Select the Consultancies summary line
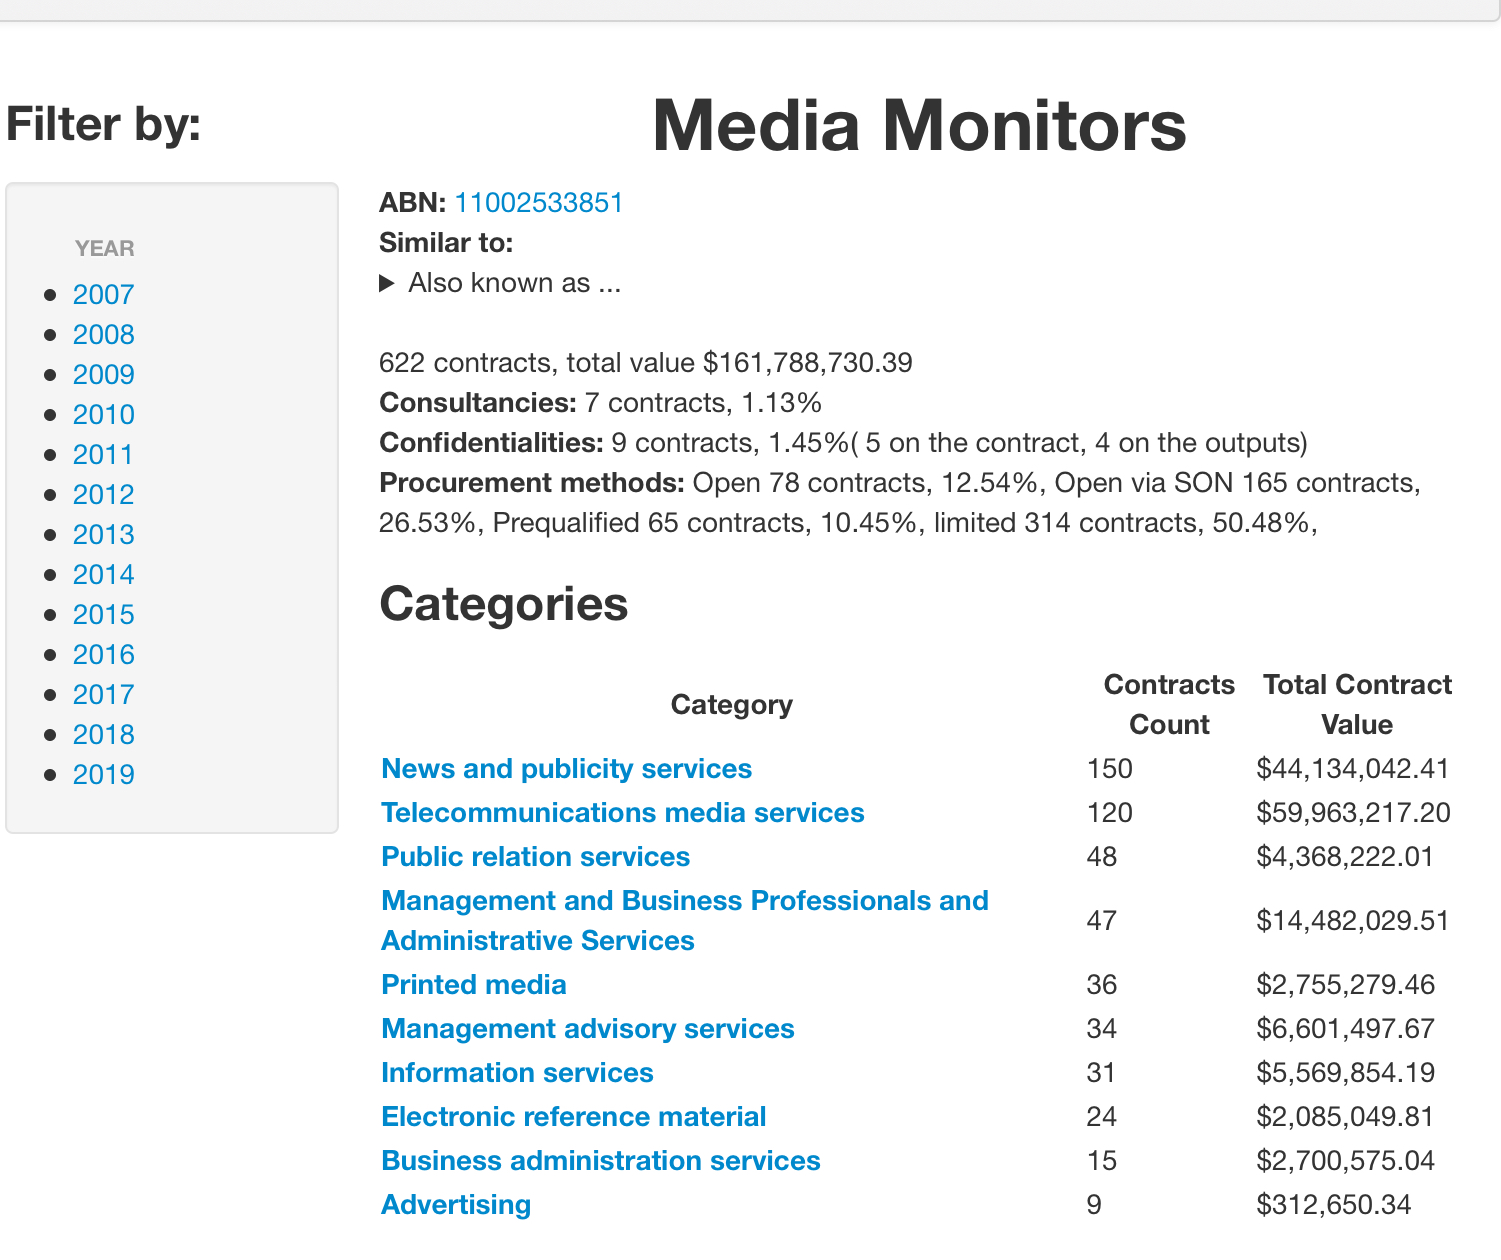The height and width of the screenshot is (1260, 1501). tap(600, 403)
